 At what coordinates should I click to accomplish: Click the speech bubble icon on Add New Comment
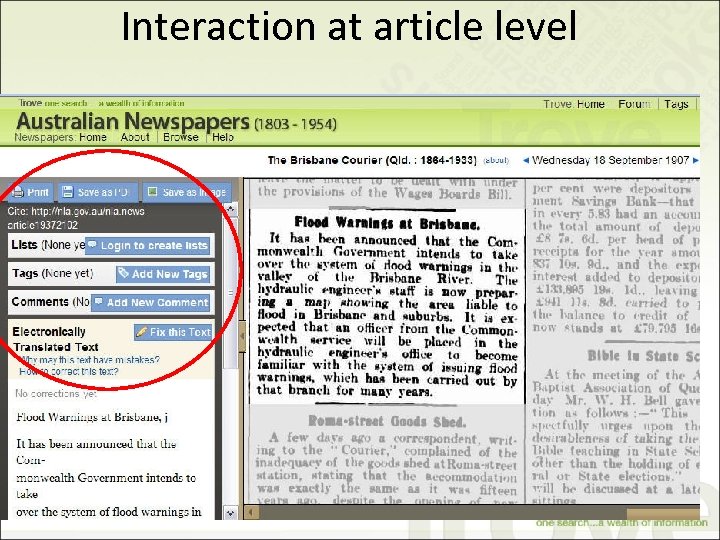(x=98, y=302)
